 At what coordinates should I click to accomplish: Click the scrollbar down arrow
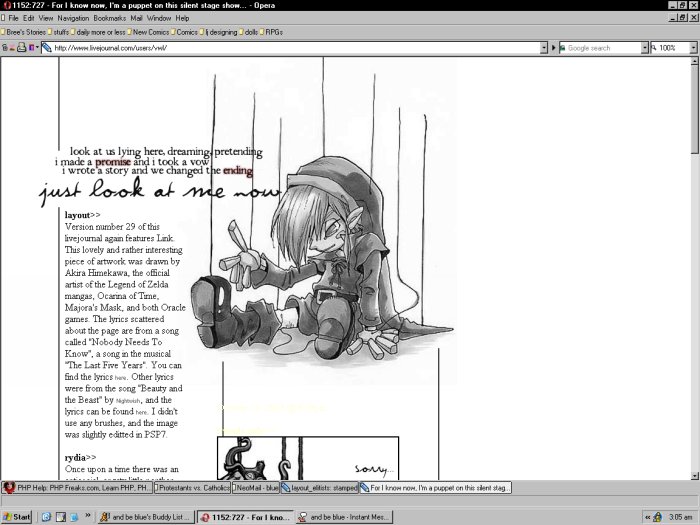695,475
